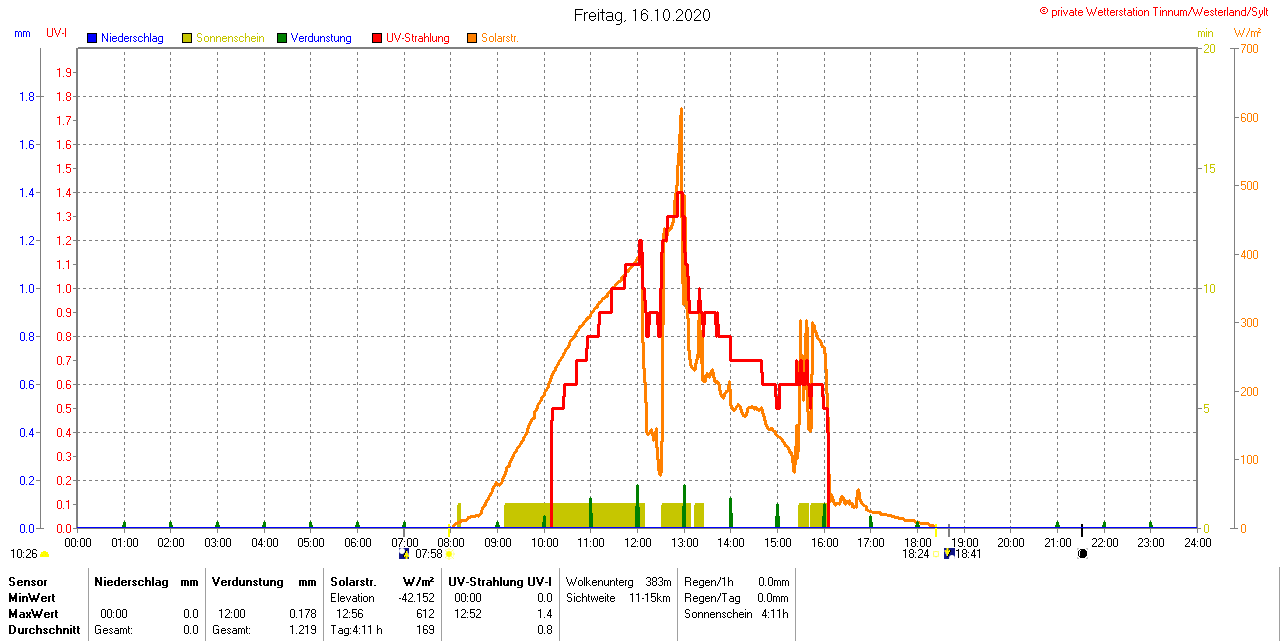The width and height of the screenshot is (1280, 641).
Task: Click the UV max time 12:52
Action: pos(468,613)
